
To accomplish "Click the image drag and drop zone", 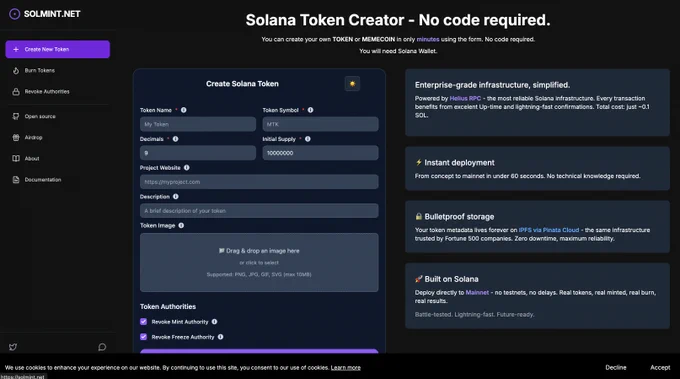I will 259,262.
